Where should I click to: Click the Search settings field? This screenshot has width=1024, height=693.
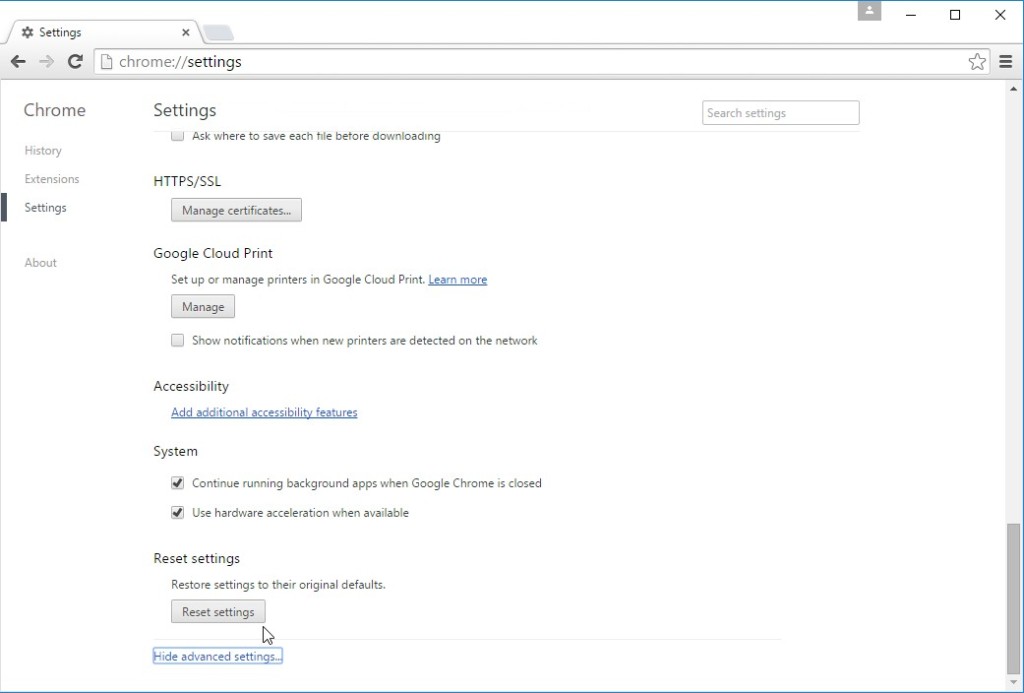780,113
